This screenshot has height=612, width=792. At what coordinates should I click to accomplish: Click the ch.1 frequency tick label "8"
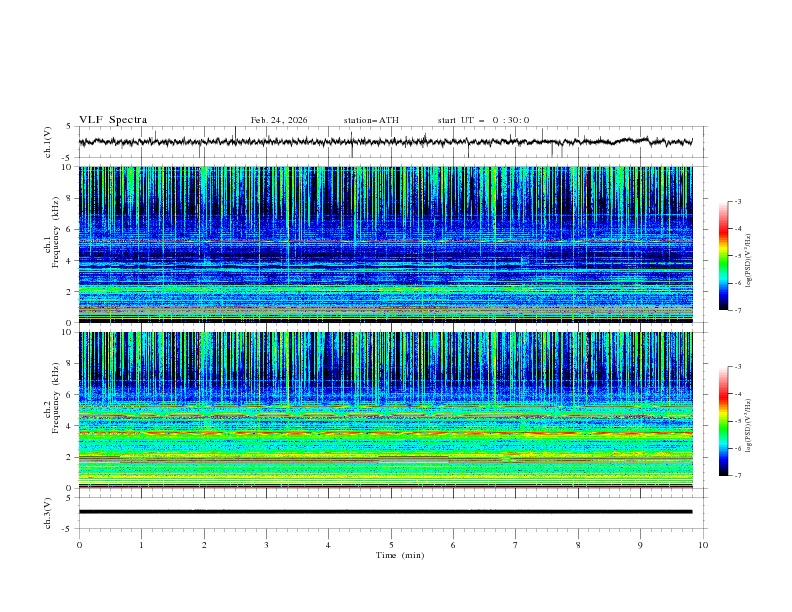coord(70,198)
